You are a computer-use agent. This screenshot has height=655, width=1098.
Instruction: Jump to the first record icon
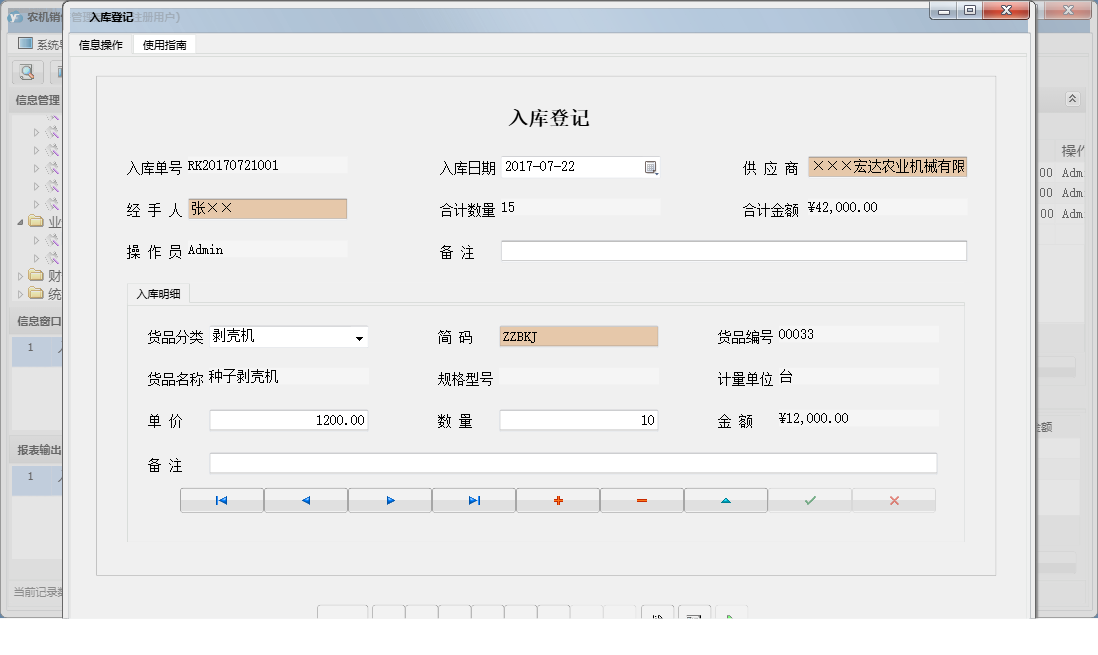222,500
